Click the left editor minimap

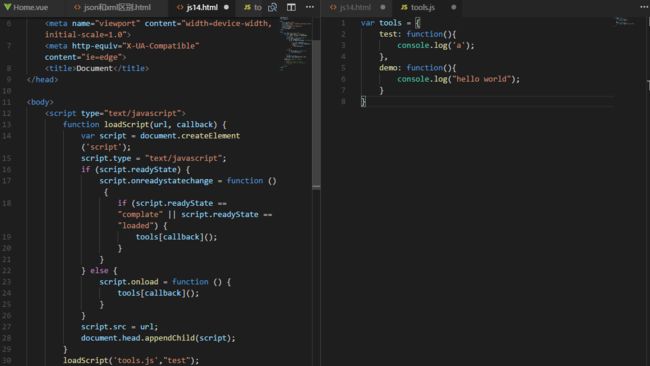point(296,44)
